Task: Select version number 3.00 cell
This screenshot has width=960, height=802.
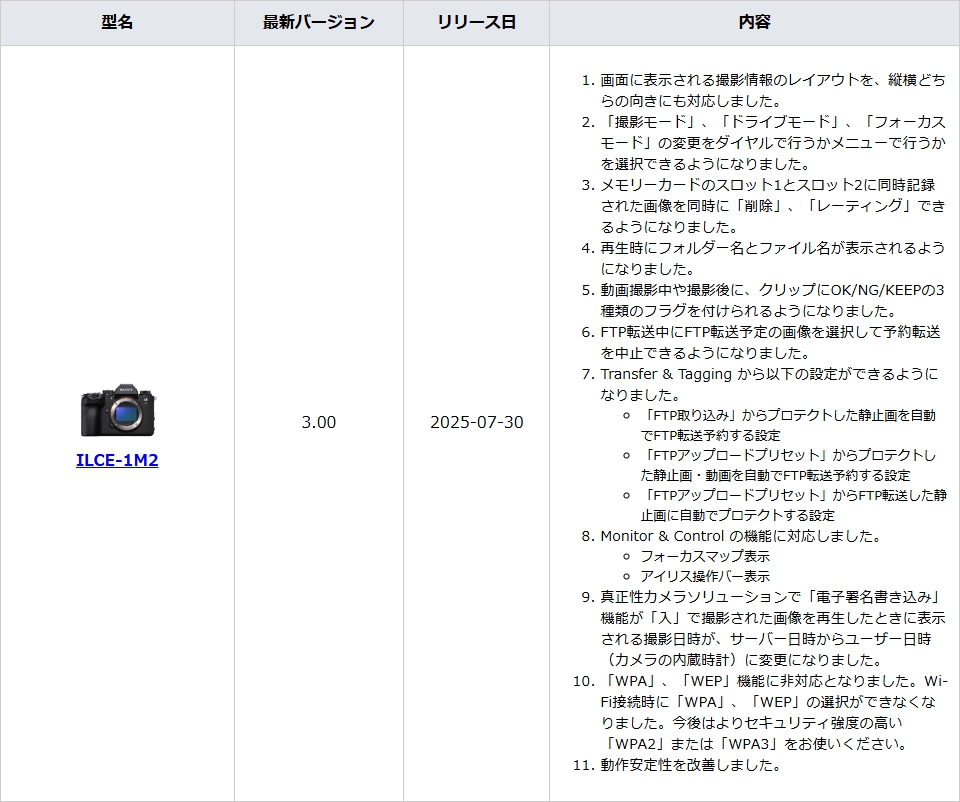Action: click(319, 422)
